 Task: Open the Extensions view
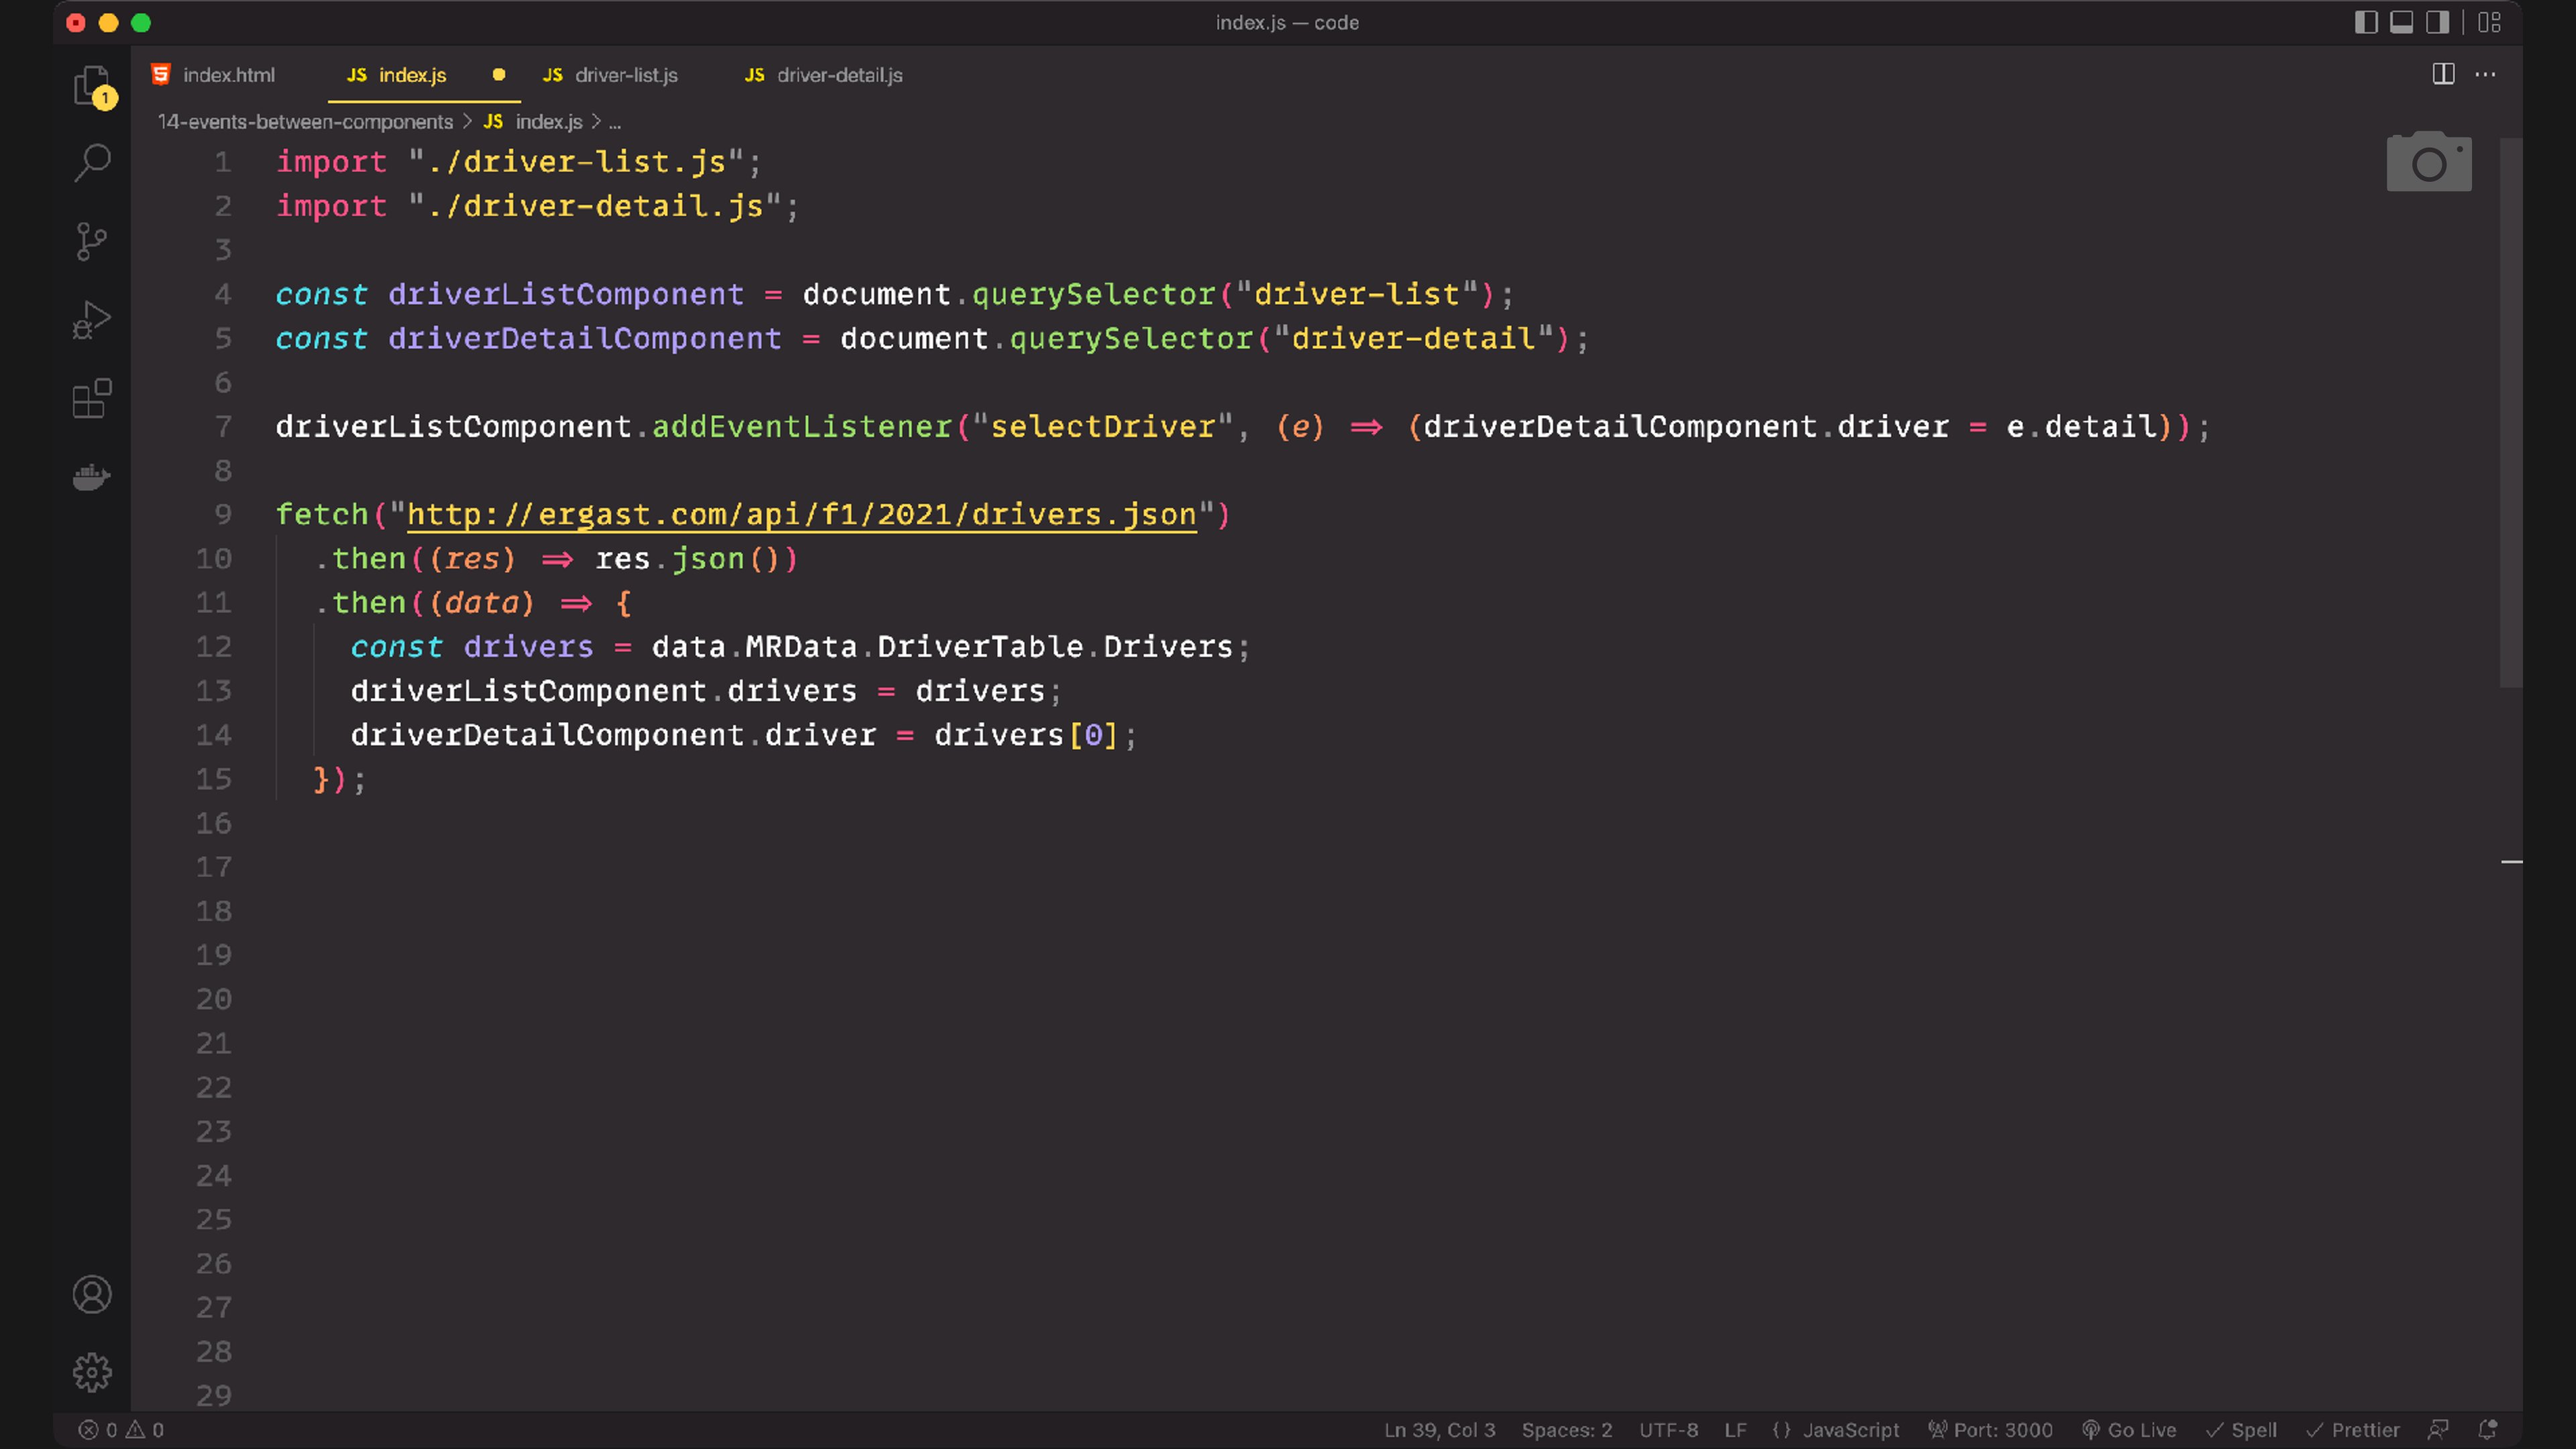pyautogui.click(x=92, y=399)
